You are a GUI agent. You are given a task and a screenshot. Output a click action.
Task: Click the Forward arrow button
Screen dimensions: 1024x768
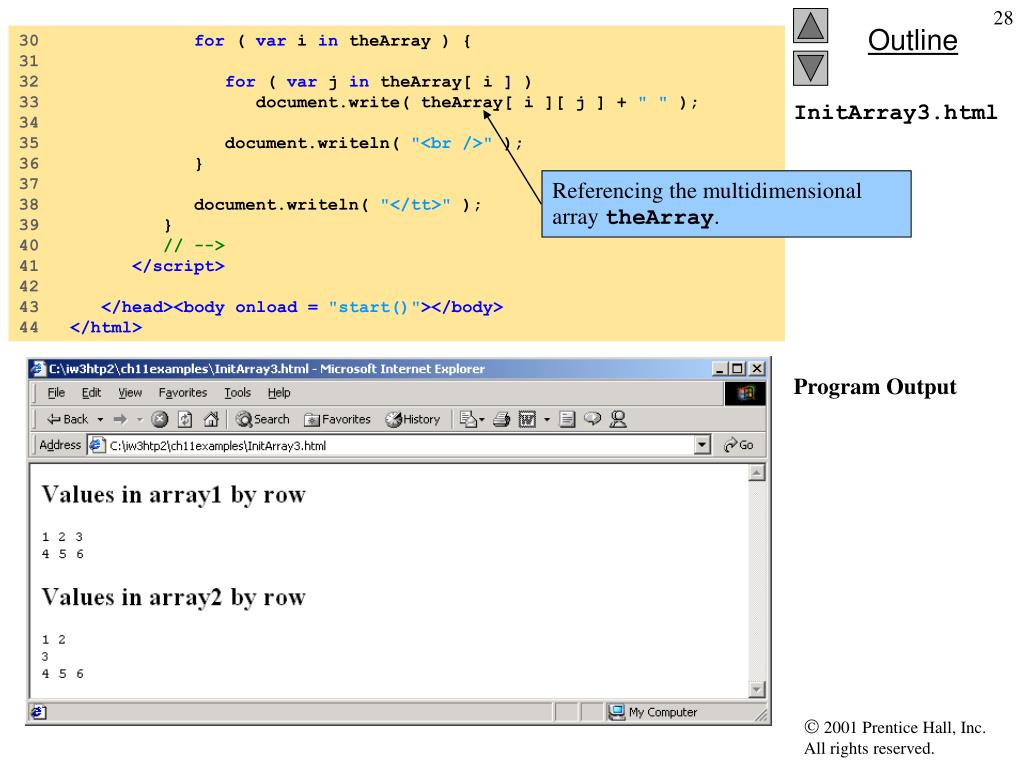point(120,419)
